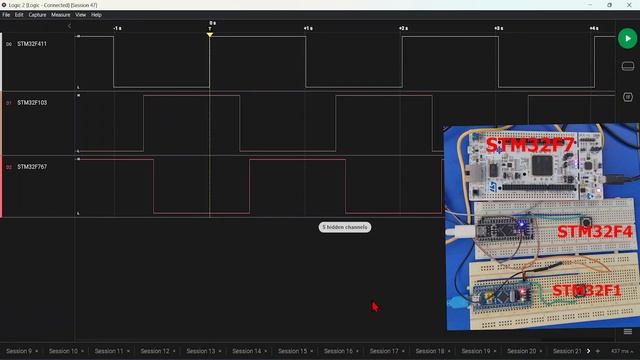This screenshot has height=360, width=640.
Task: Collapse the channel label sidebar arrow
Action: (69, 26)
